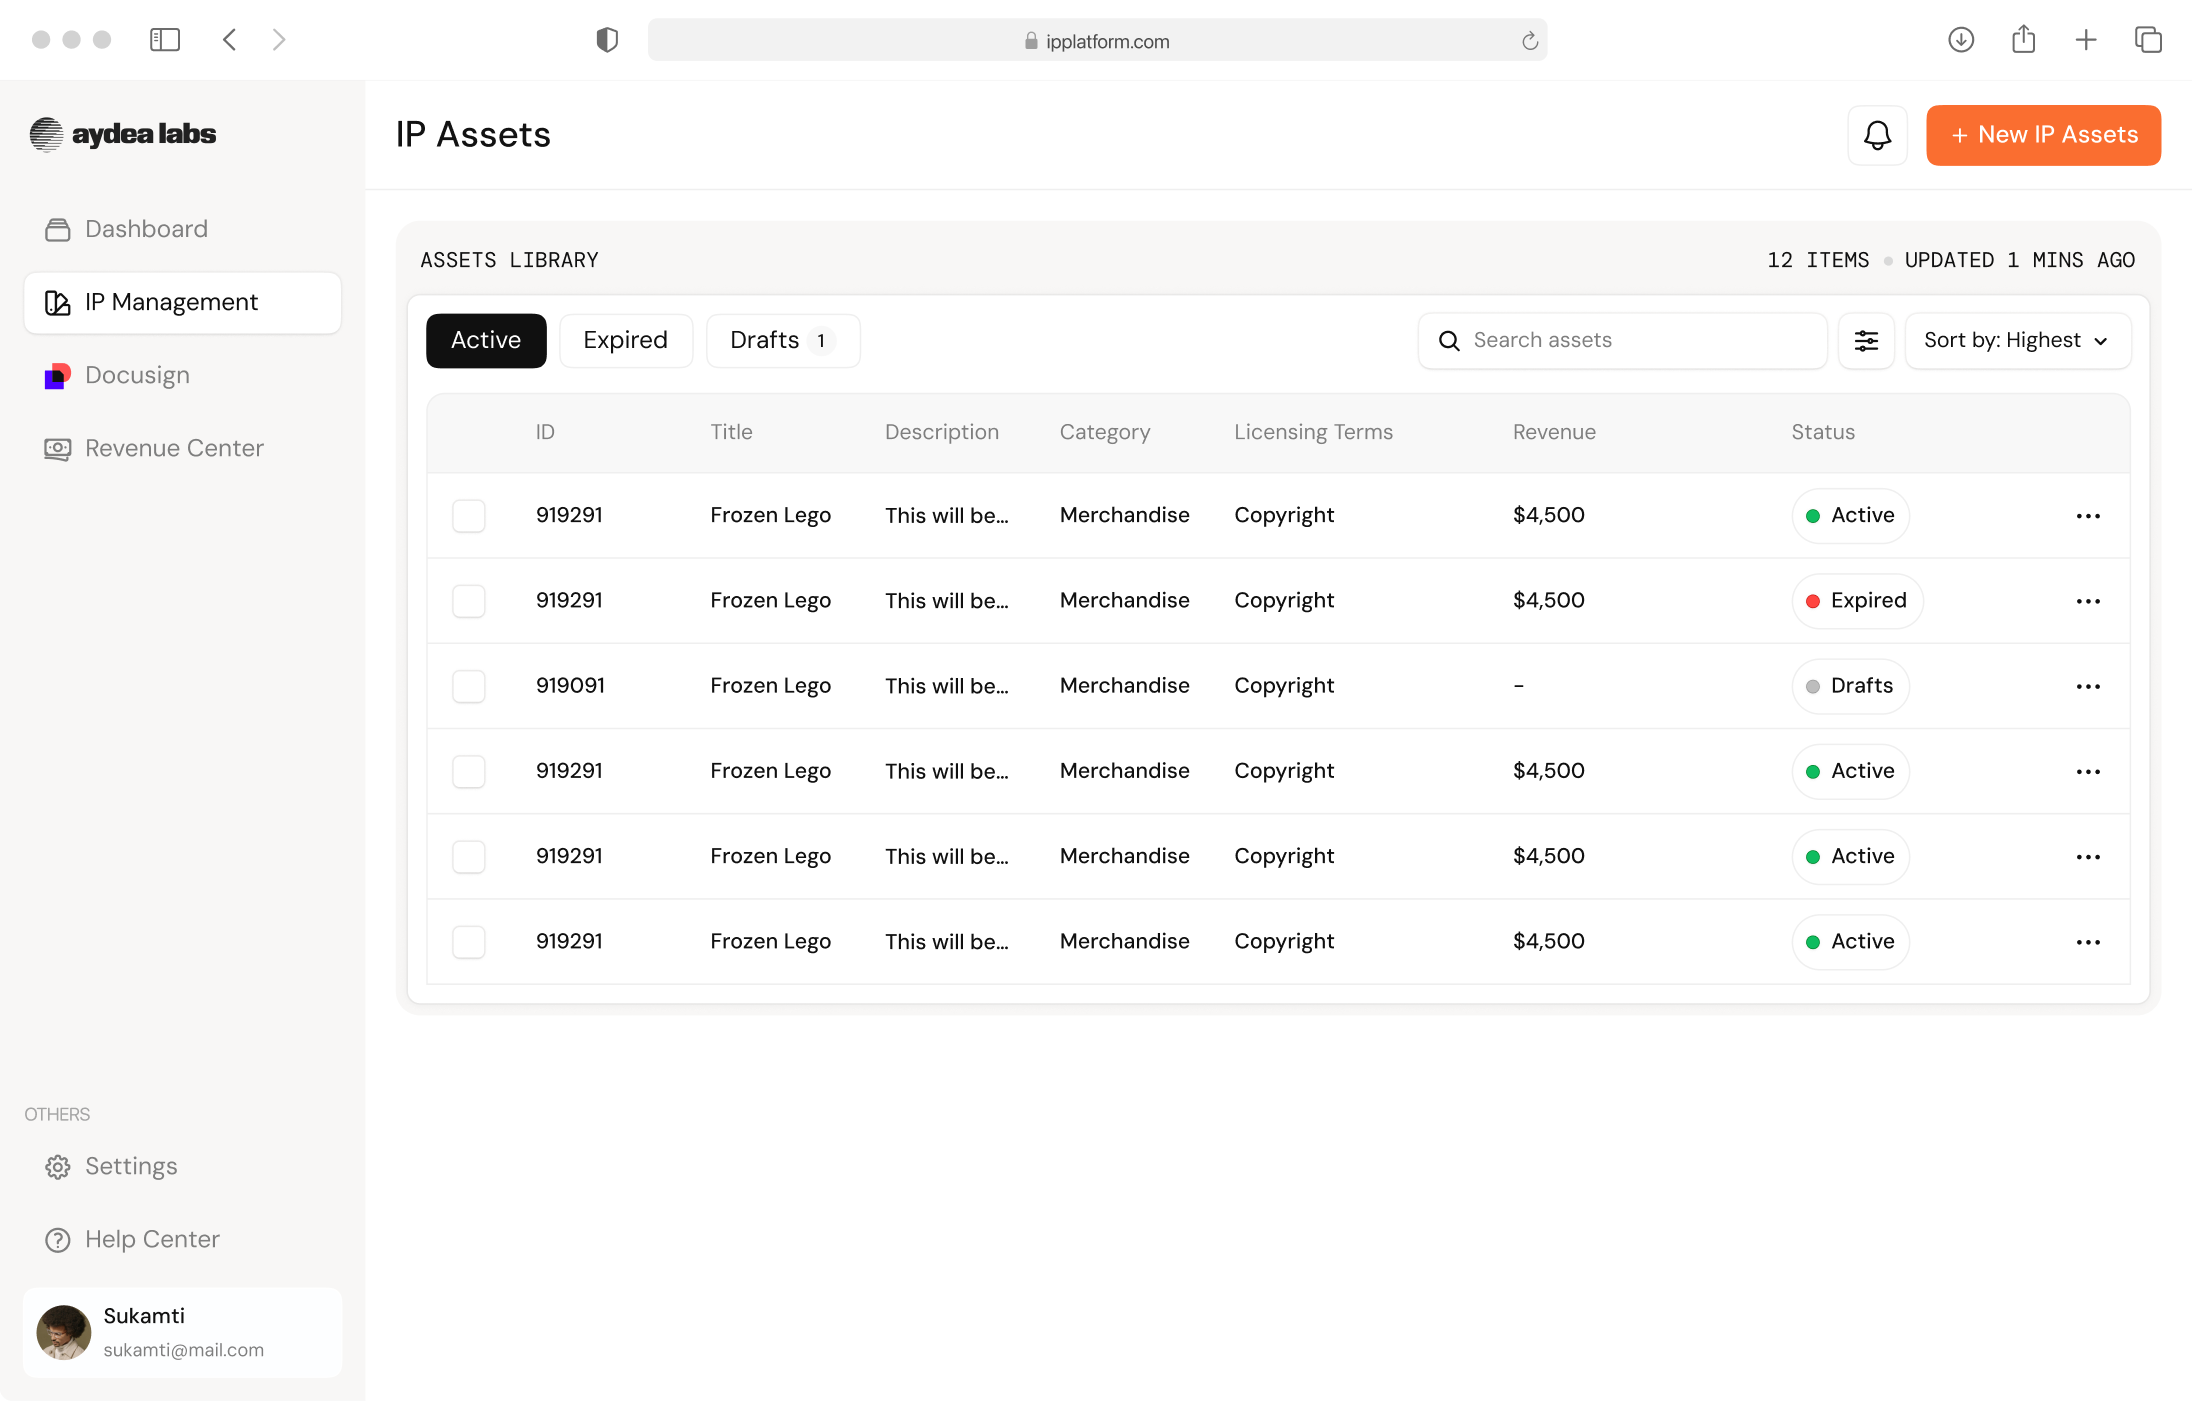The image size is (2192, 1401).
Task: Select the checkbox for asset 919091
Action: 469,686
